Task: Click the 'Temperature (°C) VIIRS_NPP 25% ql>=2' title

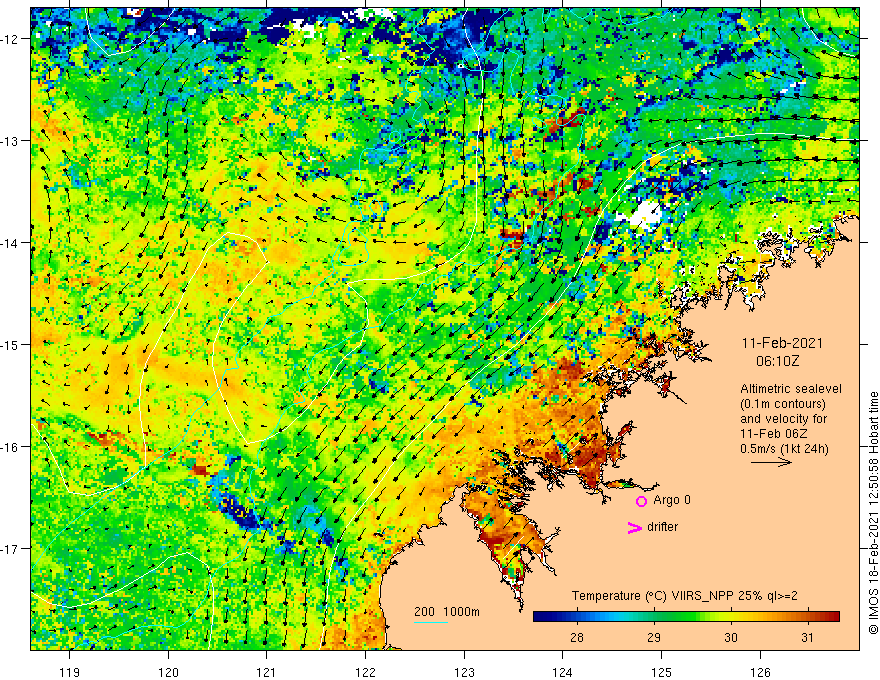Action: click(684, 596)
